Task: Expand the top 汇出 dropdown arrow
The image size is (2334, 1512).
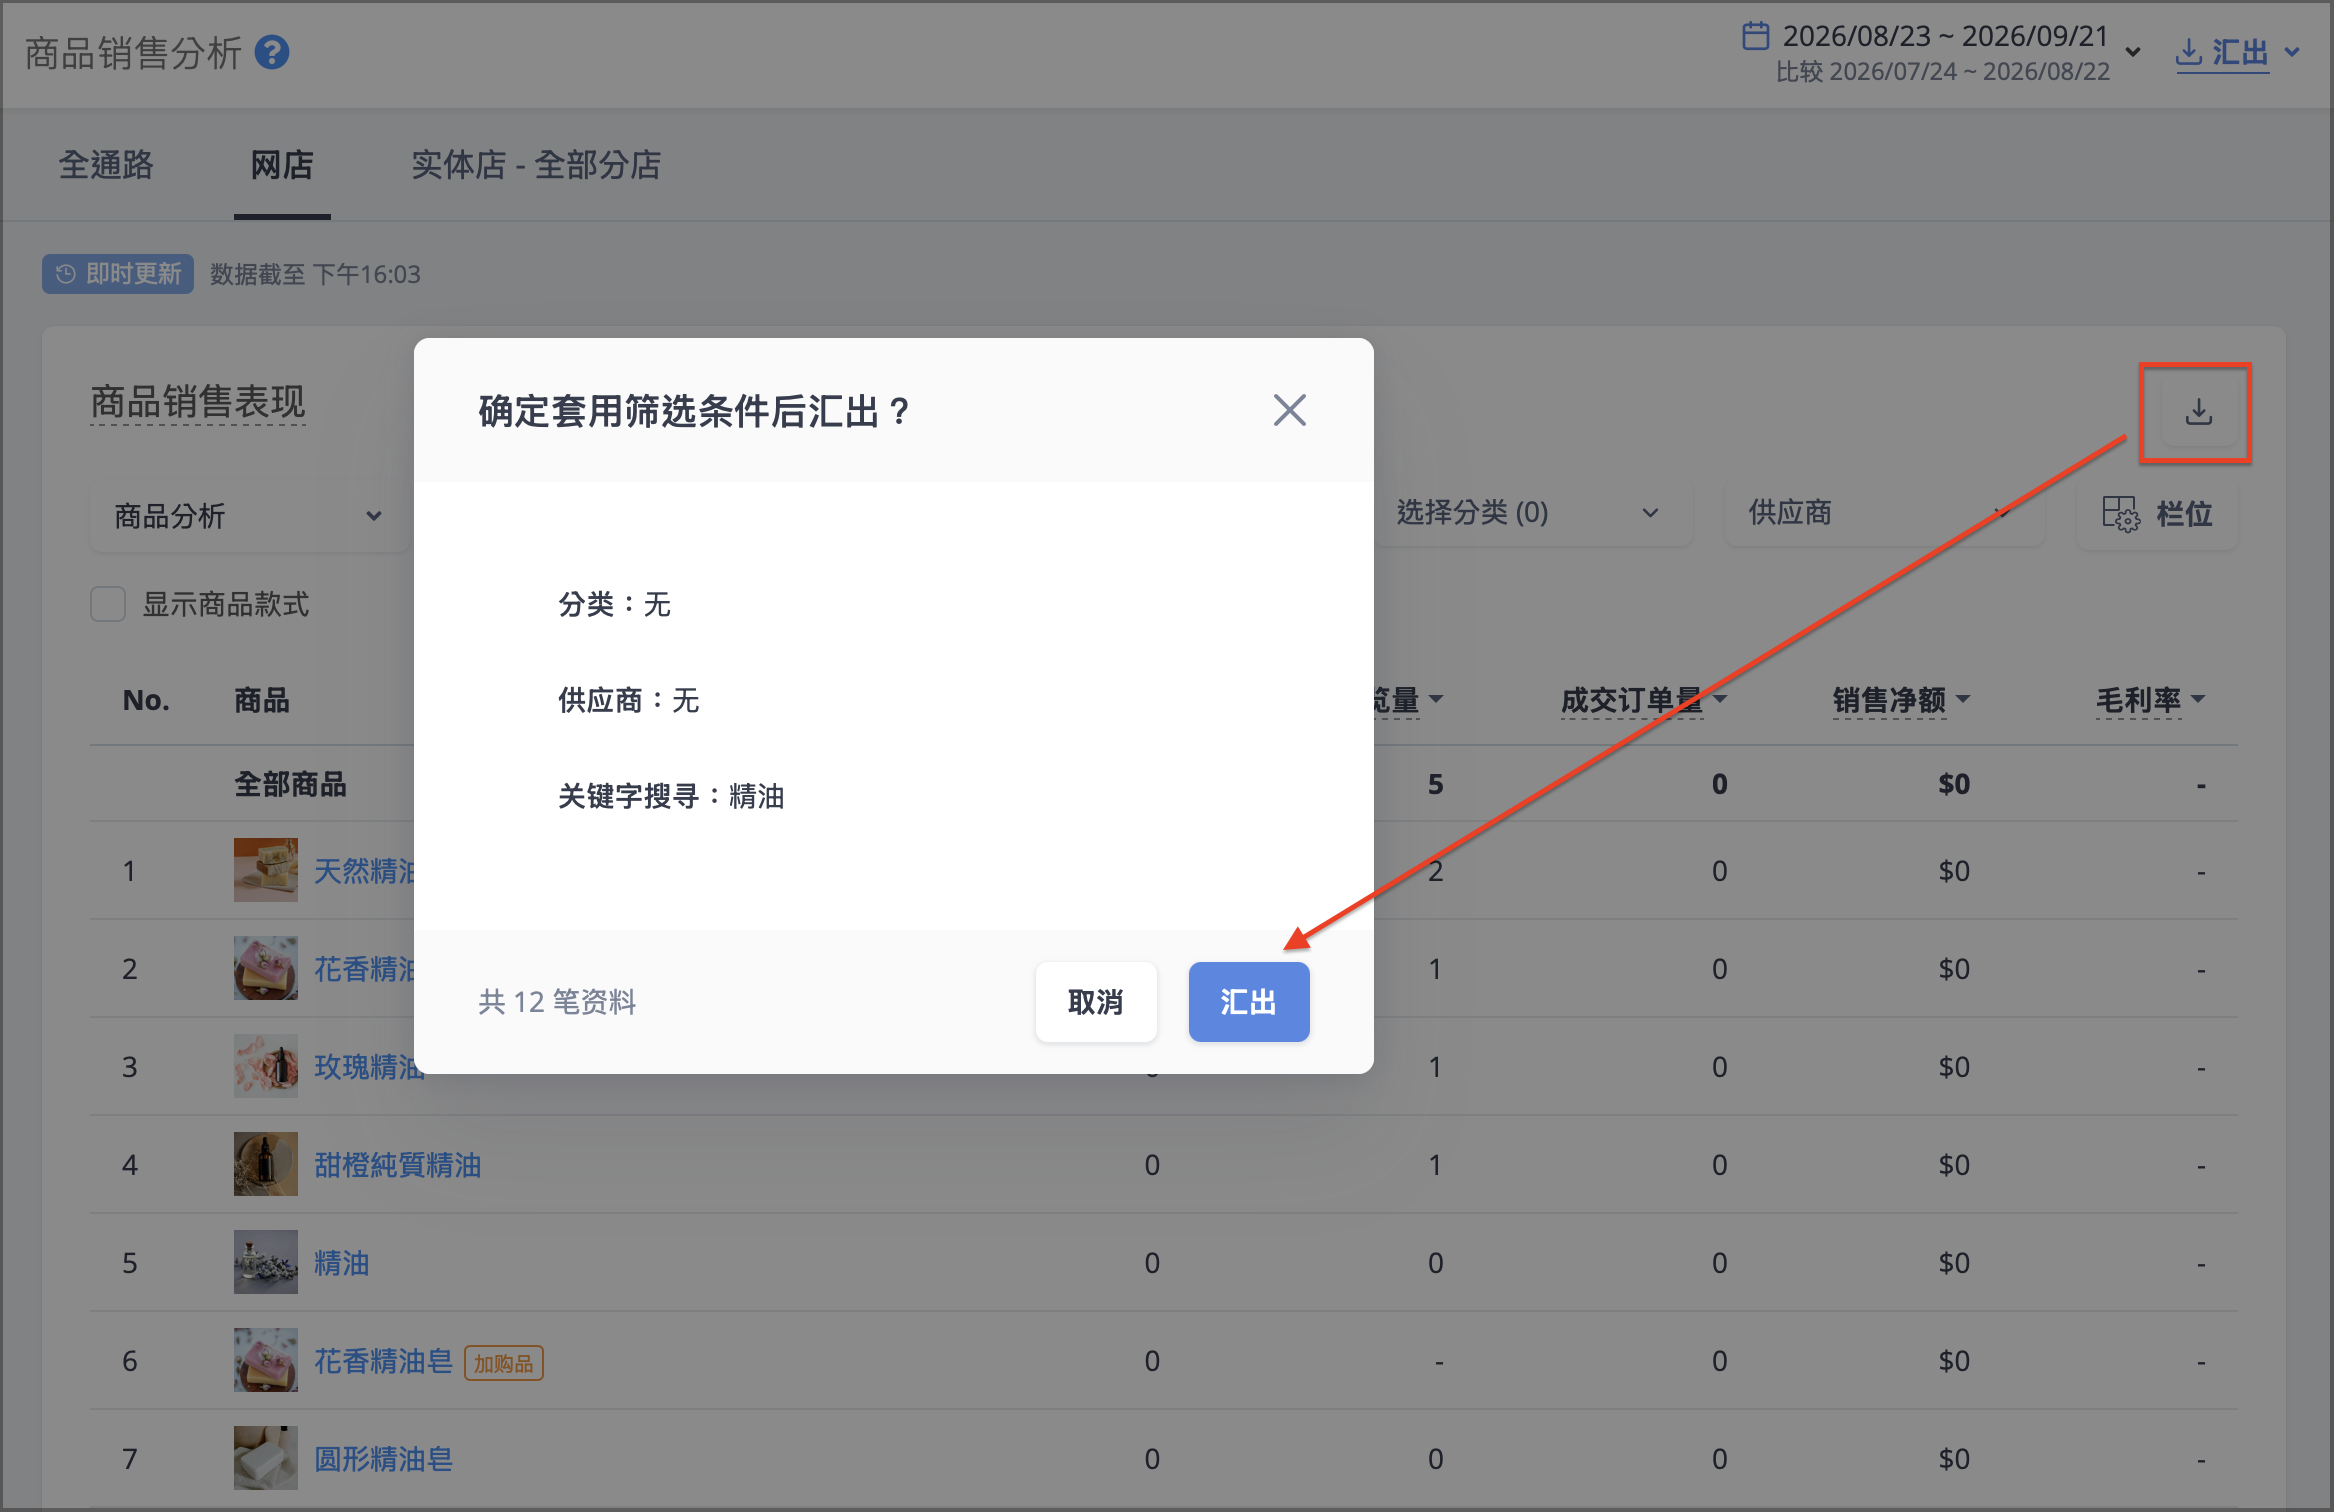Action: [2292, 52]
